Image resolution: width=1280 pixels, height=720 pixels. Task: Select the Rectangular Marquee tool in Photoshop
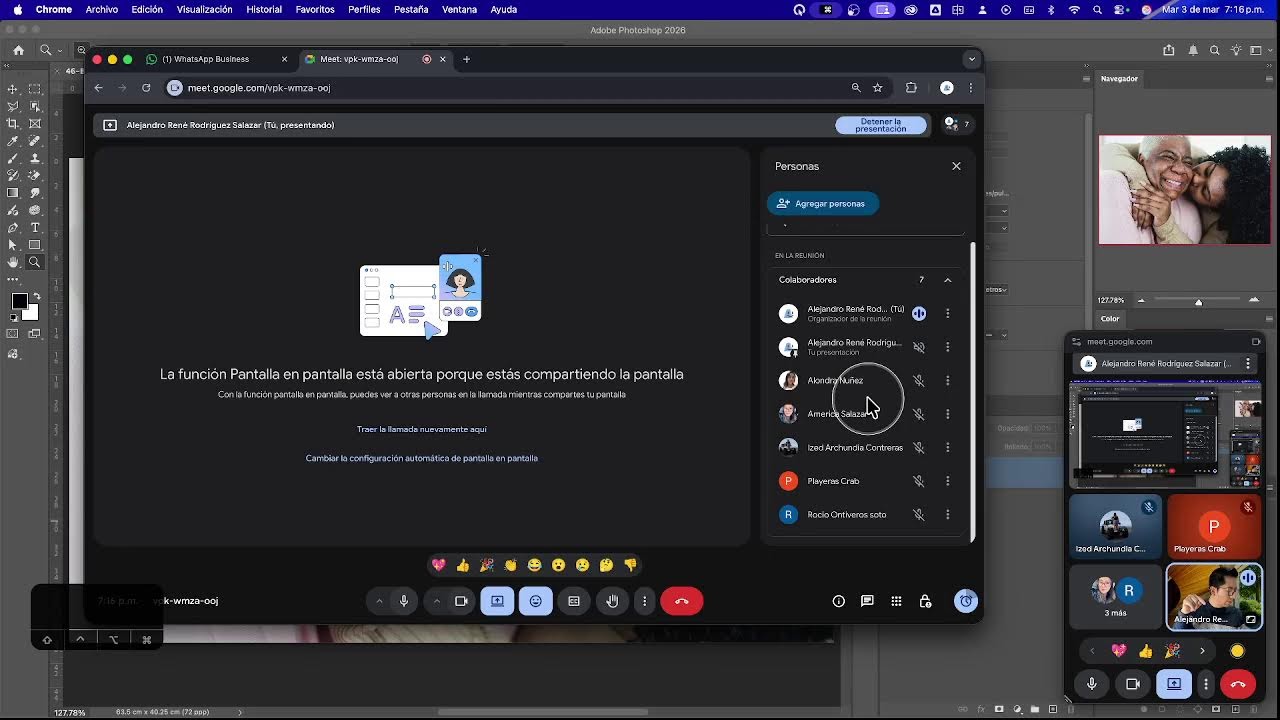35,89
